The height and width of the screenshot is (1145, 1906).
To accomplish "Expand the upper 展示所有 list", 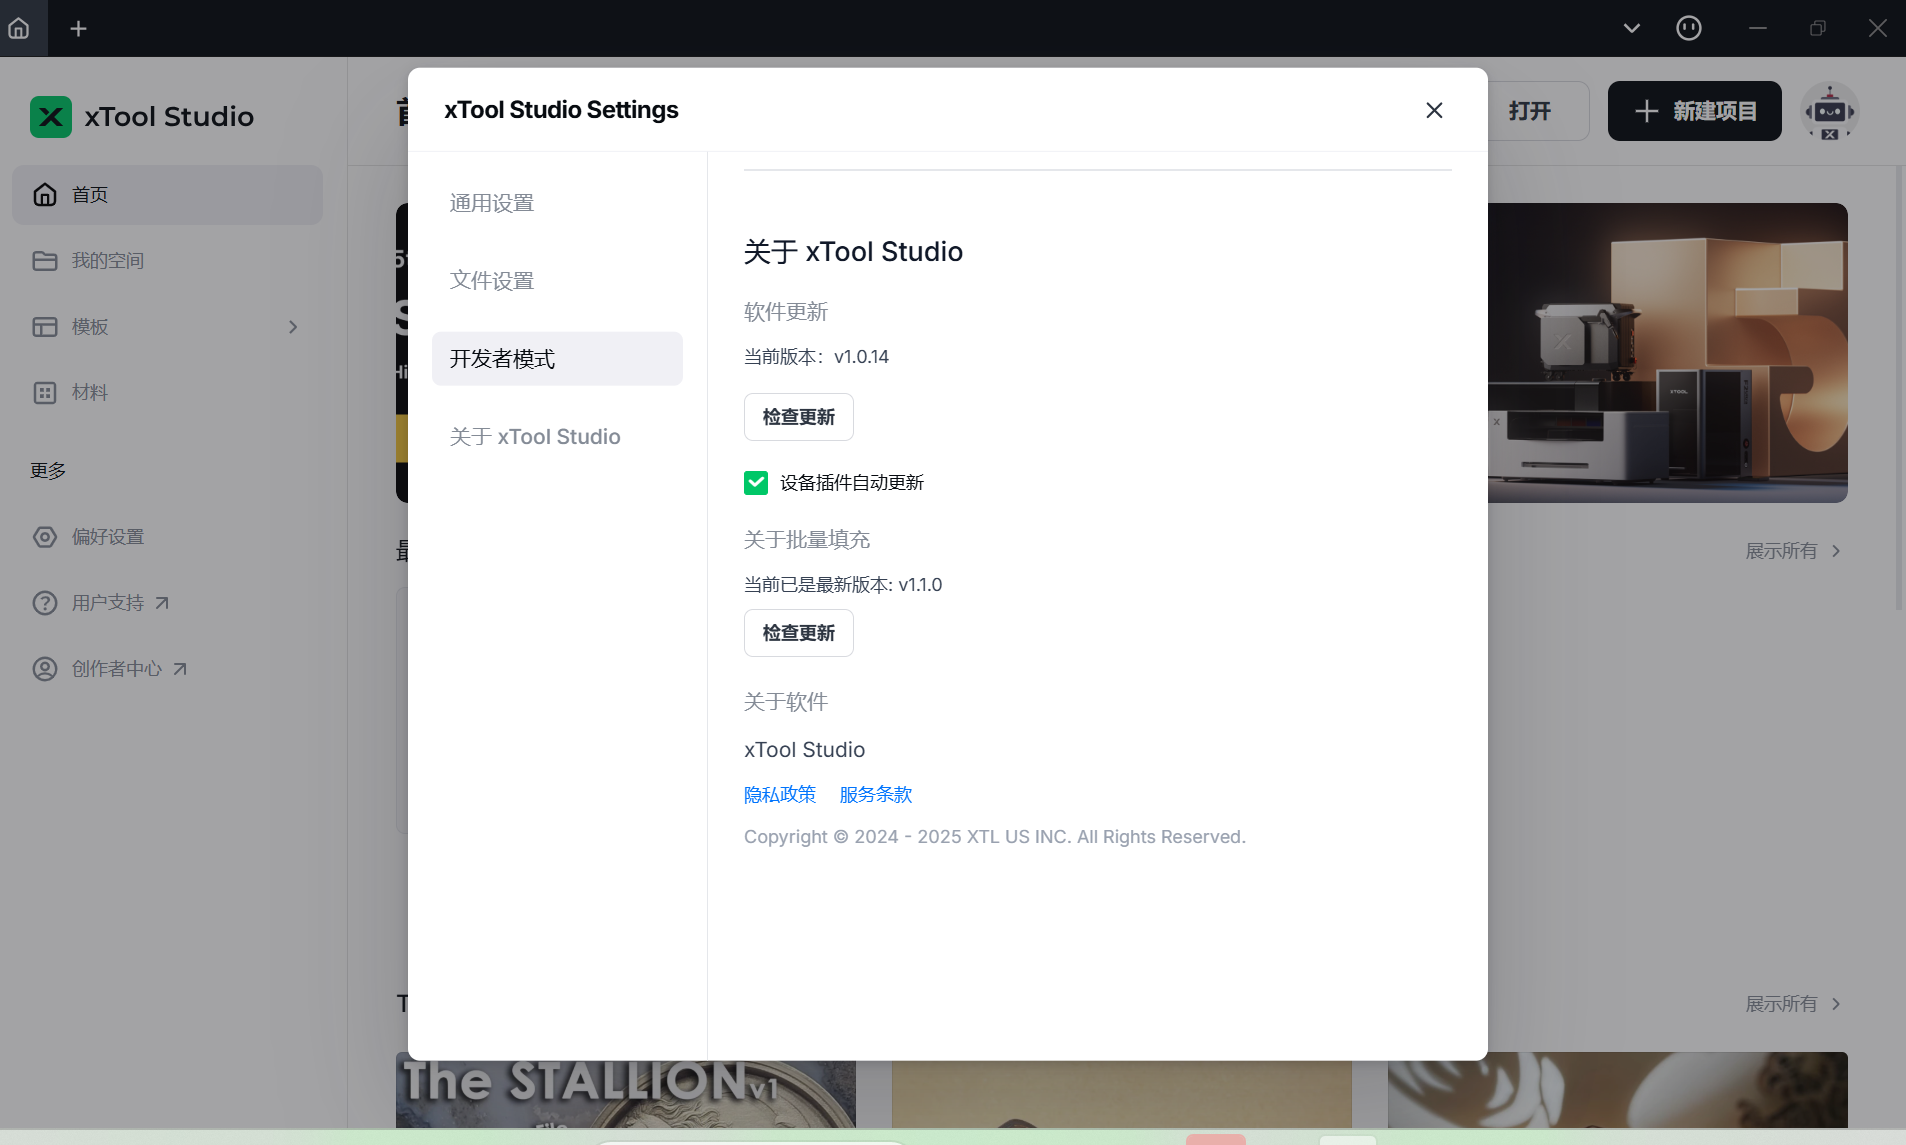I will click(1792, 551).
